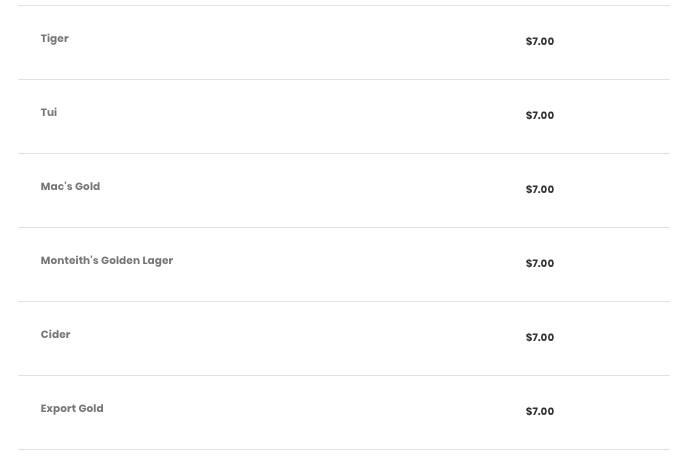The image size is (692, 460).
Task: Click the Tiger beer item name
Action: [x=54, y=39]
